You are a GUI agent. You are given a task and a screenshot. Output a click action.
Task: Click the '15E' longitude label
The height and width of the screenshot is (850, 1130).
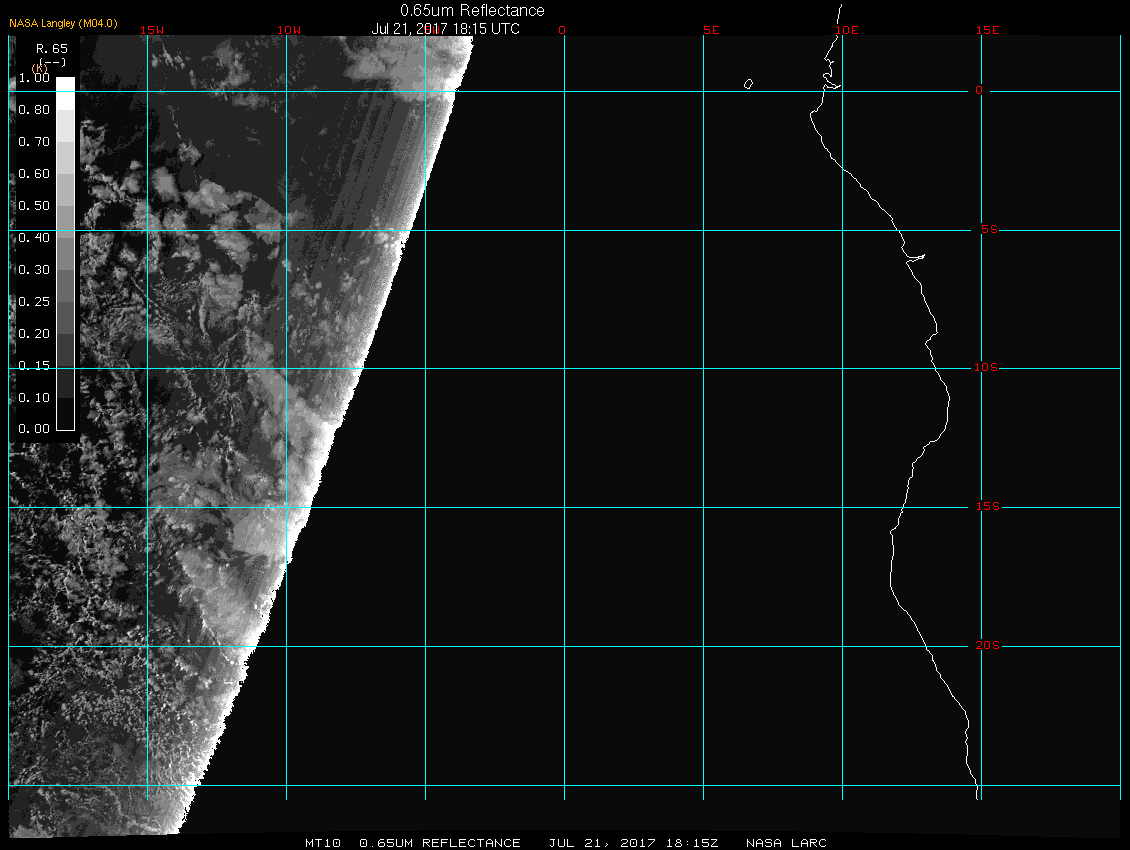[x=987, y=30]
